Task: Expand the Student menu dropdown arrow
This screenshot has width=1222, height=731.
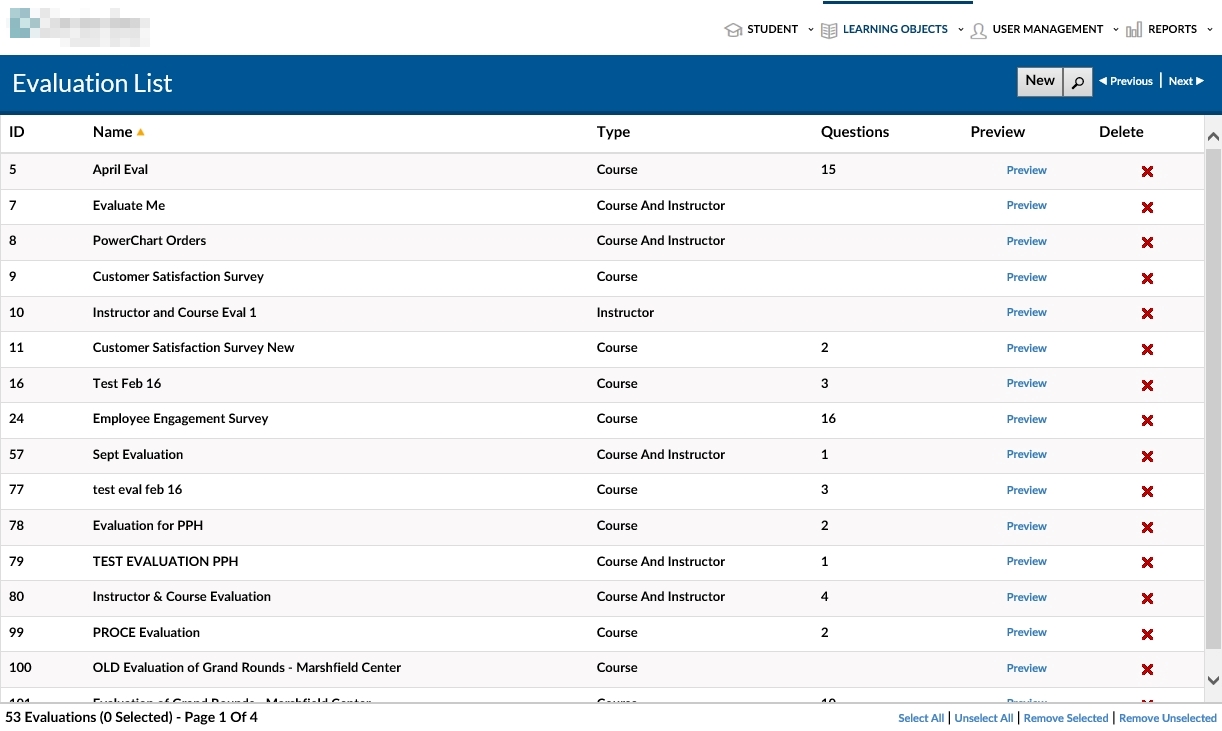Action: pos(810,30)
